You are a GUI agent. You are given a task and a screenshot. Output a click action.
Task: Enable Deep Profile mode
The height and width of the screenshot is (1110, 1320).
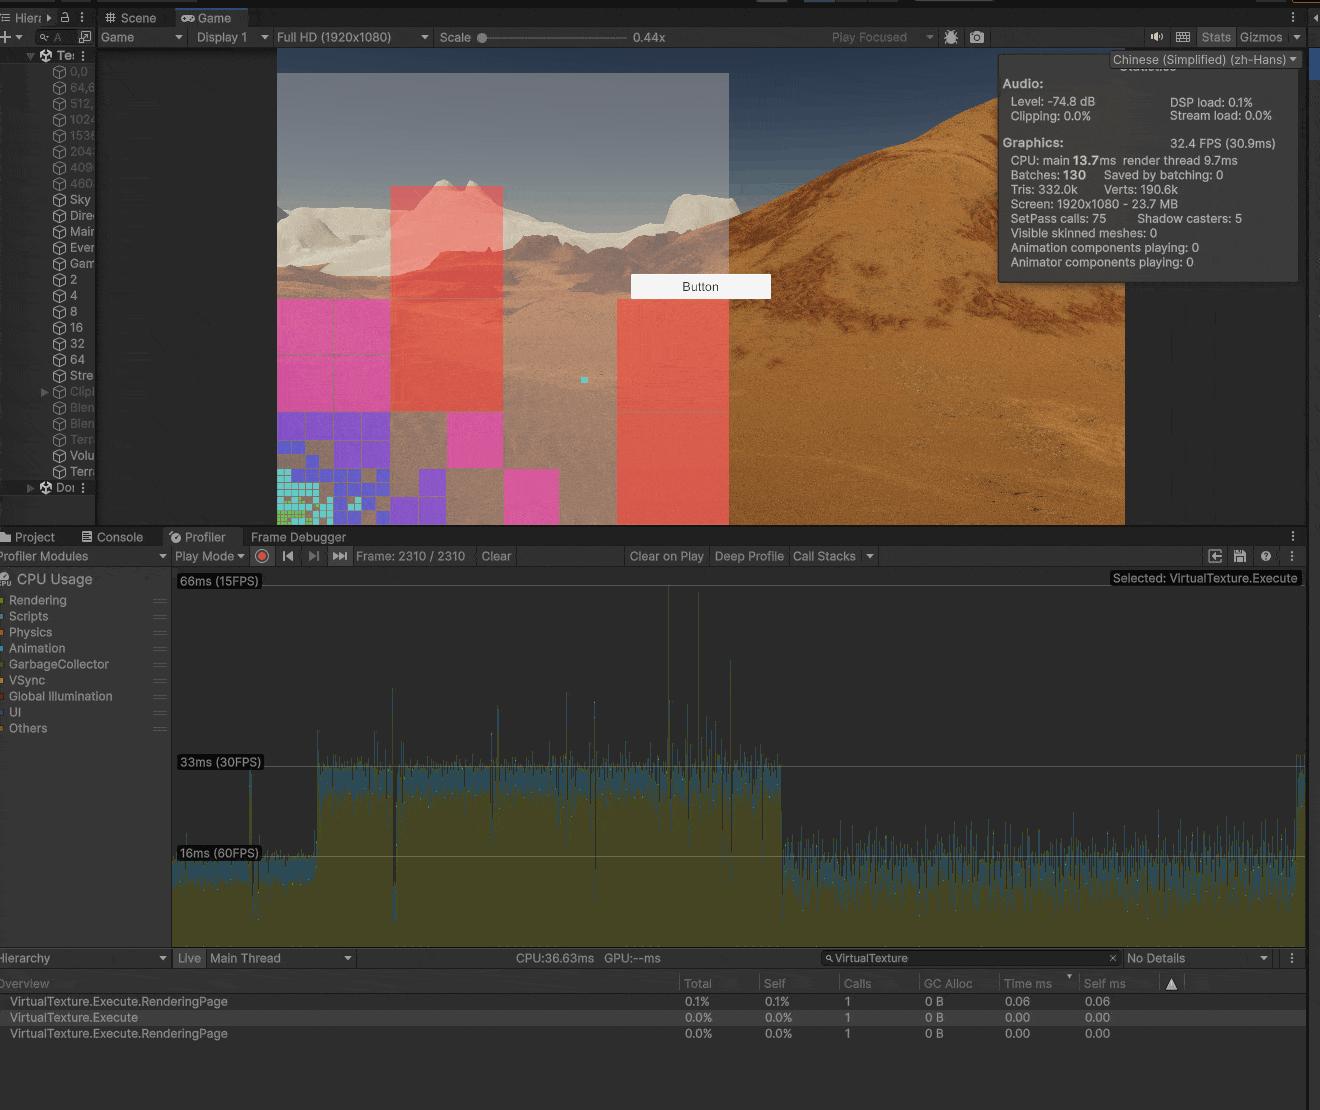(748, 556)
